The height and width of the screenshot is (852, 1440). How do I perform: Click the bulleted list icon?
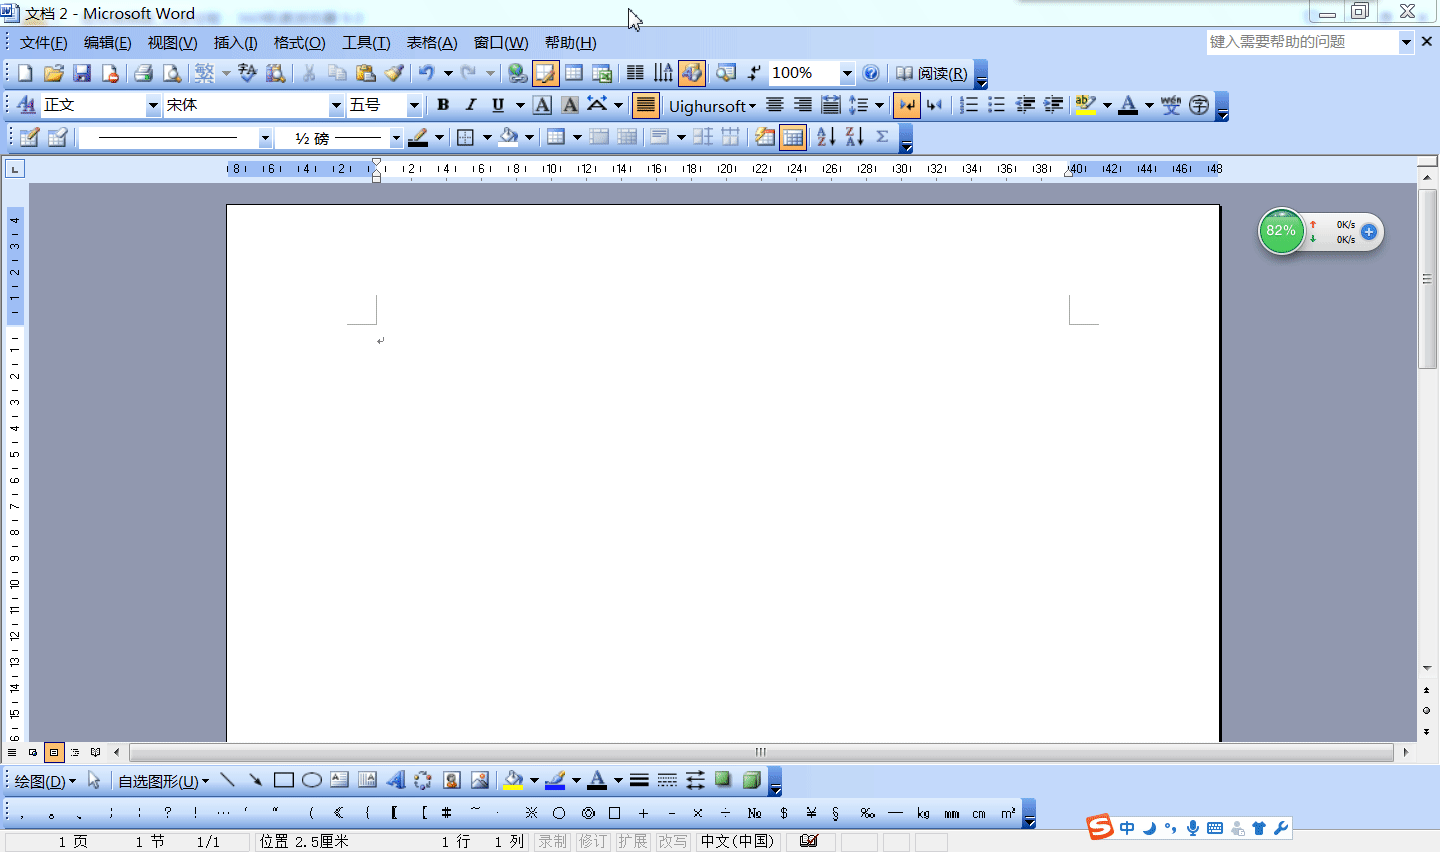click(997, 105)
